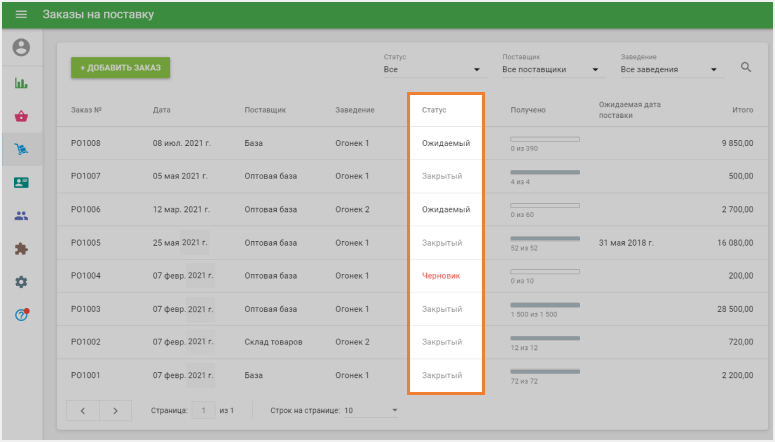Click the user profile avatar icon

coord(21,47)
